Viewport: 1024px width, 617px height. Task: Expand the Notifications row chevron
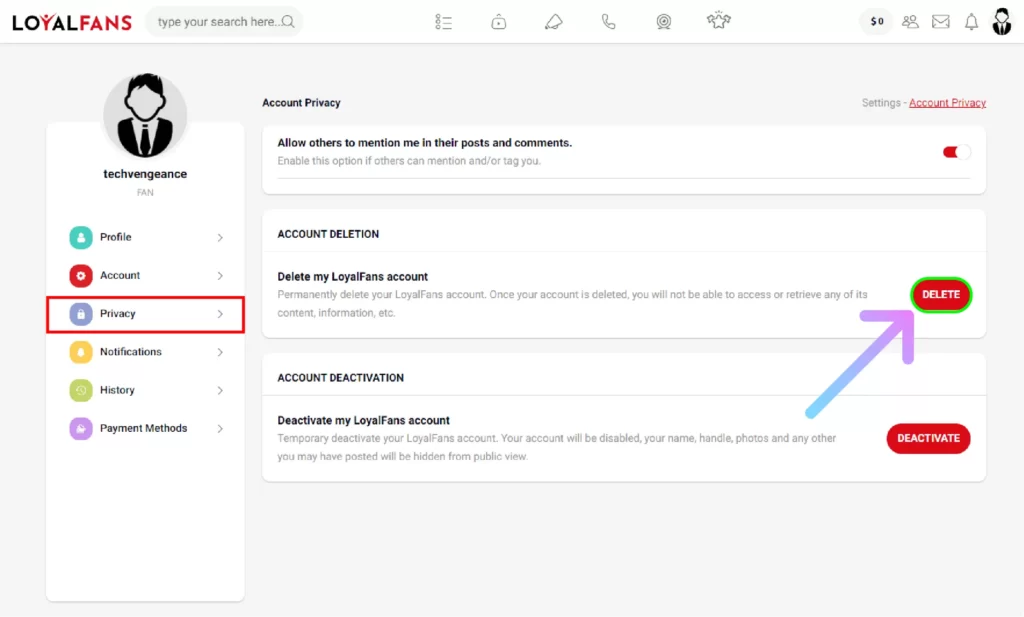220,353
